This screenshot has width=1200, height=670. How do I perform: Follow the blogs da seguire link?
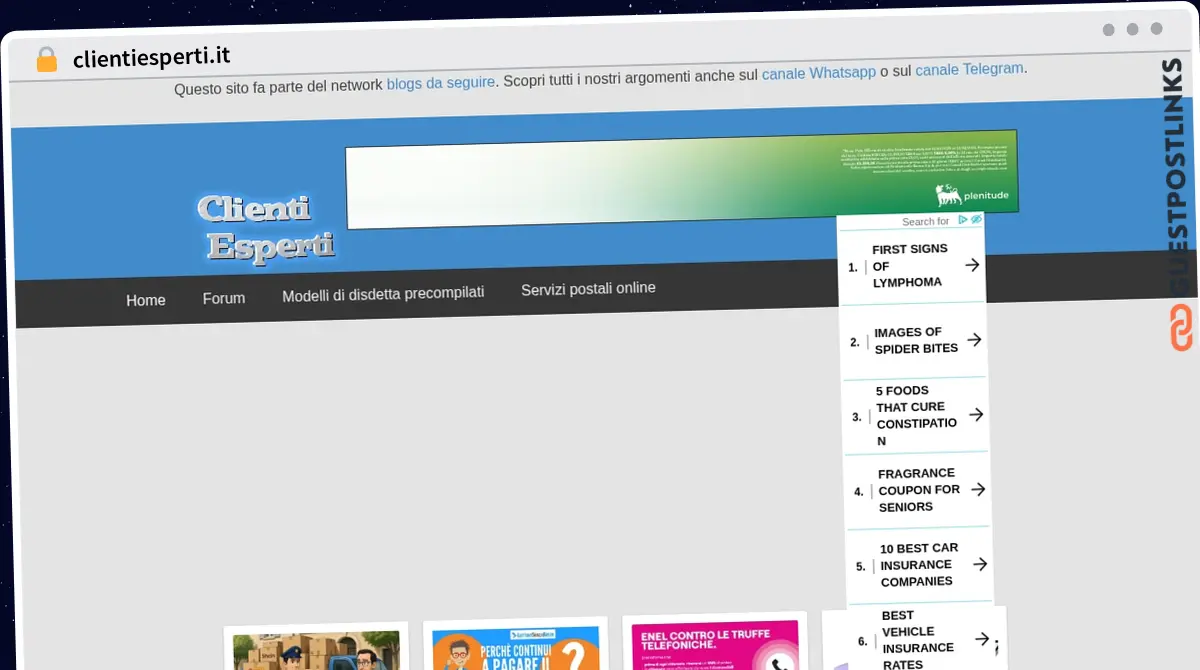click(441, 83)
